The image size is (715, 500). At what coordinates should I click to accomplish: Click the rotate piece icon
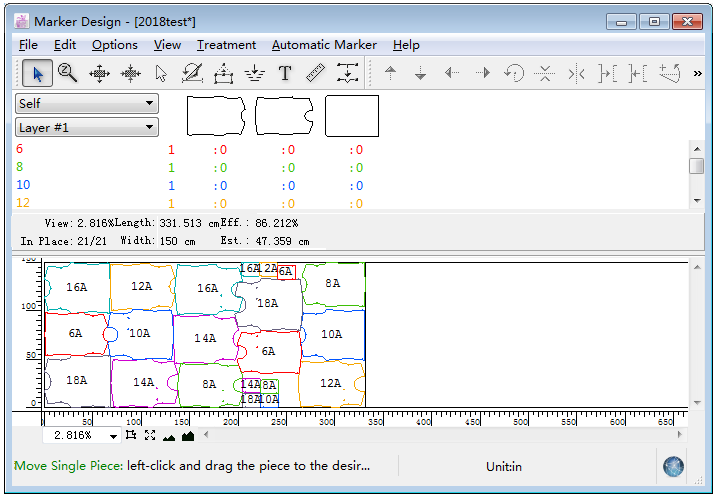tap(514, 73)
